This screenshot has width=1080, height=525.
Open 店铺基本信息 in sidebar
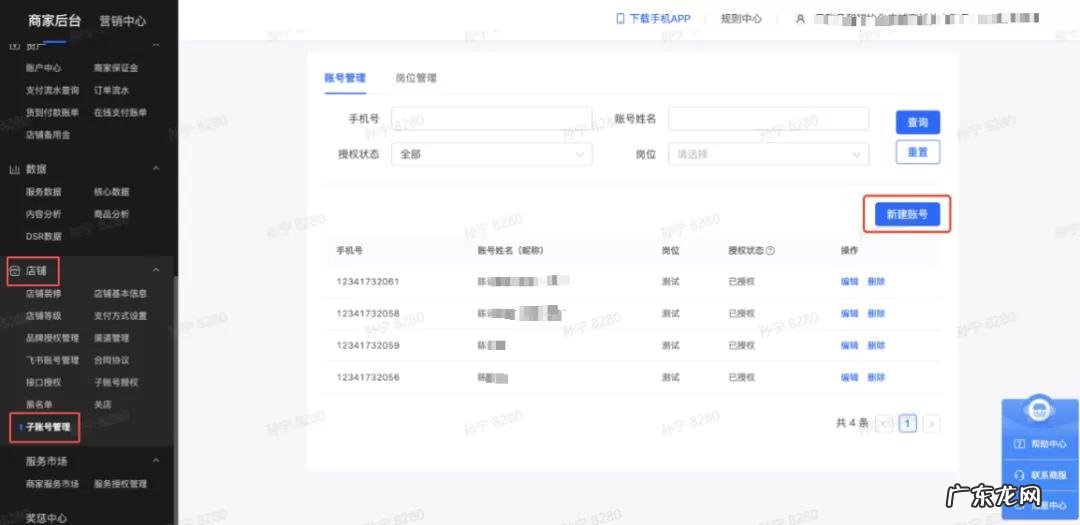pos(121,294)
